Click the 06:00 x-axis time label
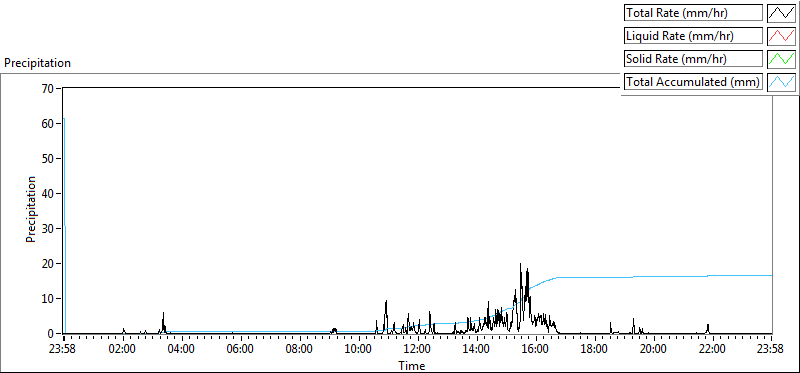This screenshot has width=800, height=373. click(x=240, y=350)
